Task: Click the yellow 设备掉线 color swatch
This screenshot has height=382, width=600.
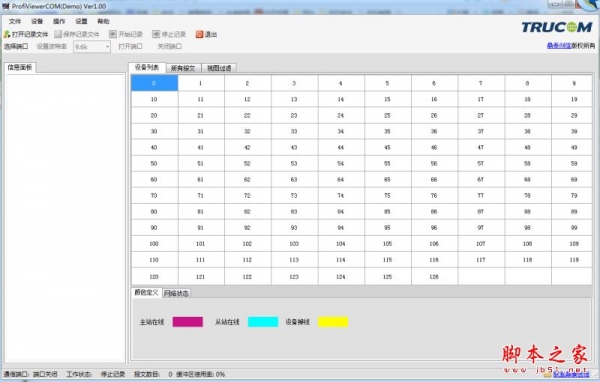Action: (333, 322)
